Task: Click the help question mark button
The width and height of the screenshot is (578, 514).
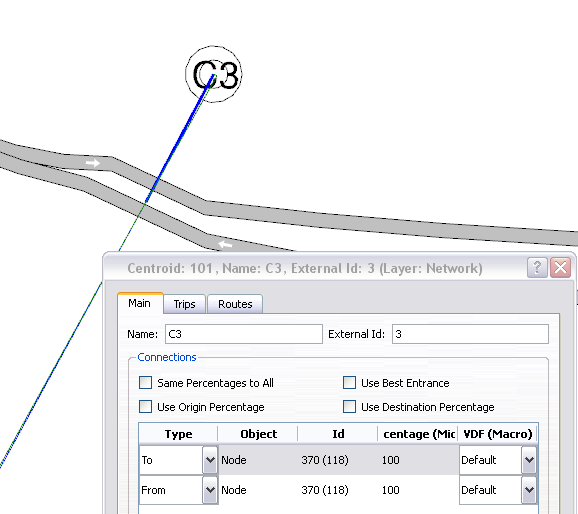Action: (x=537, y=267)
